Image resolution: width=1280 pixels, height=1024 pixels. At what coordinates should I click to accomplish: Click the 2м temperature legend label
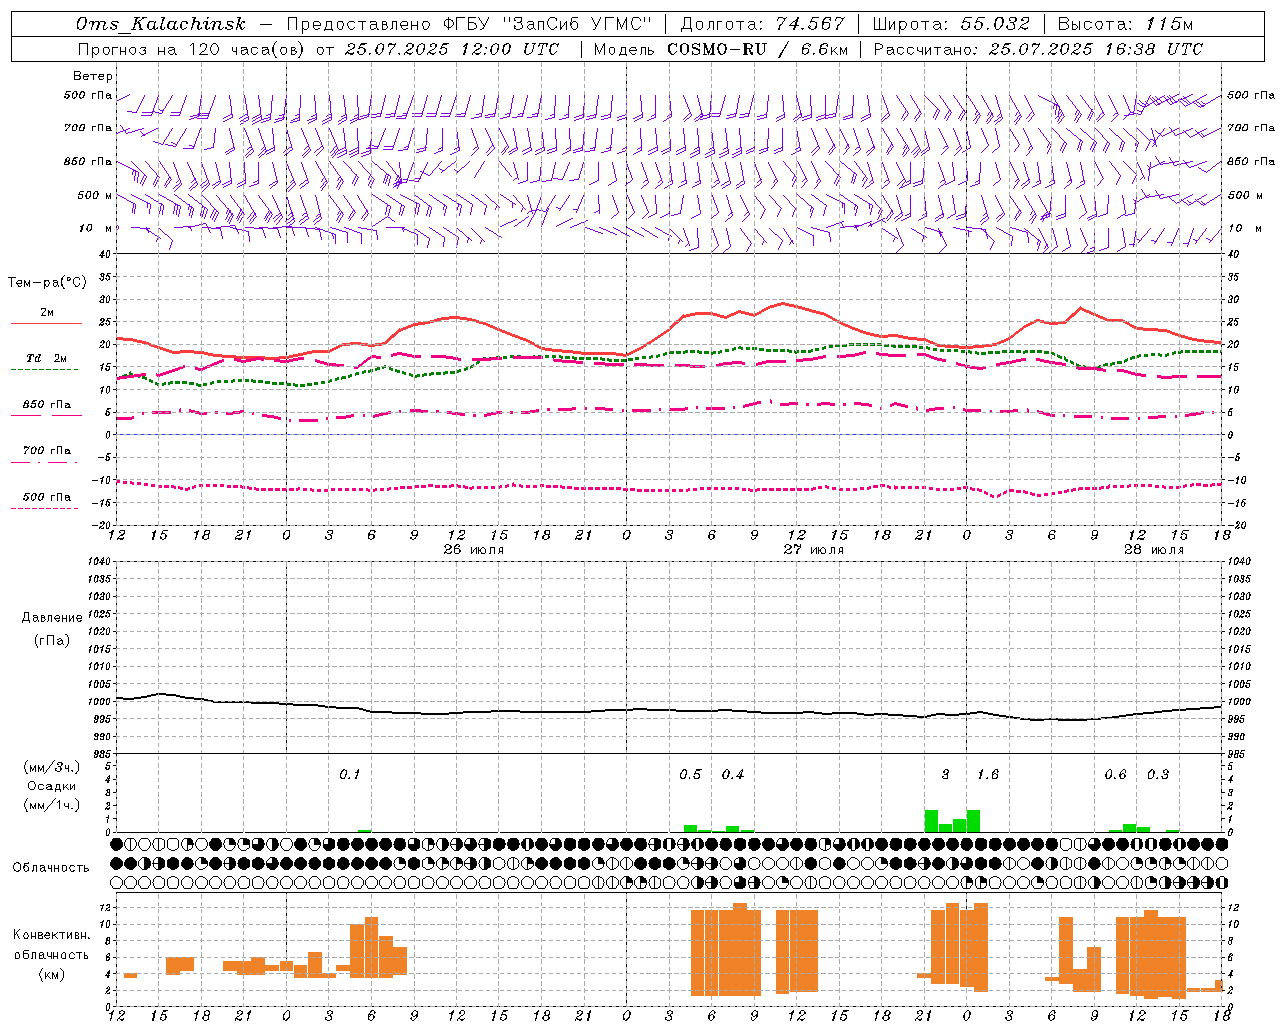click(x=47, y=312)
